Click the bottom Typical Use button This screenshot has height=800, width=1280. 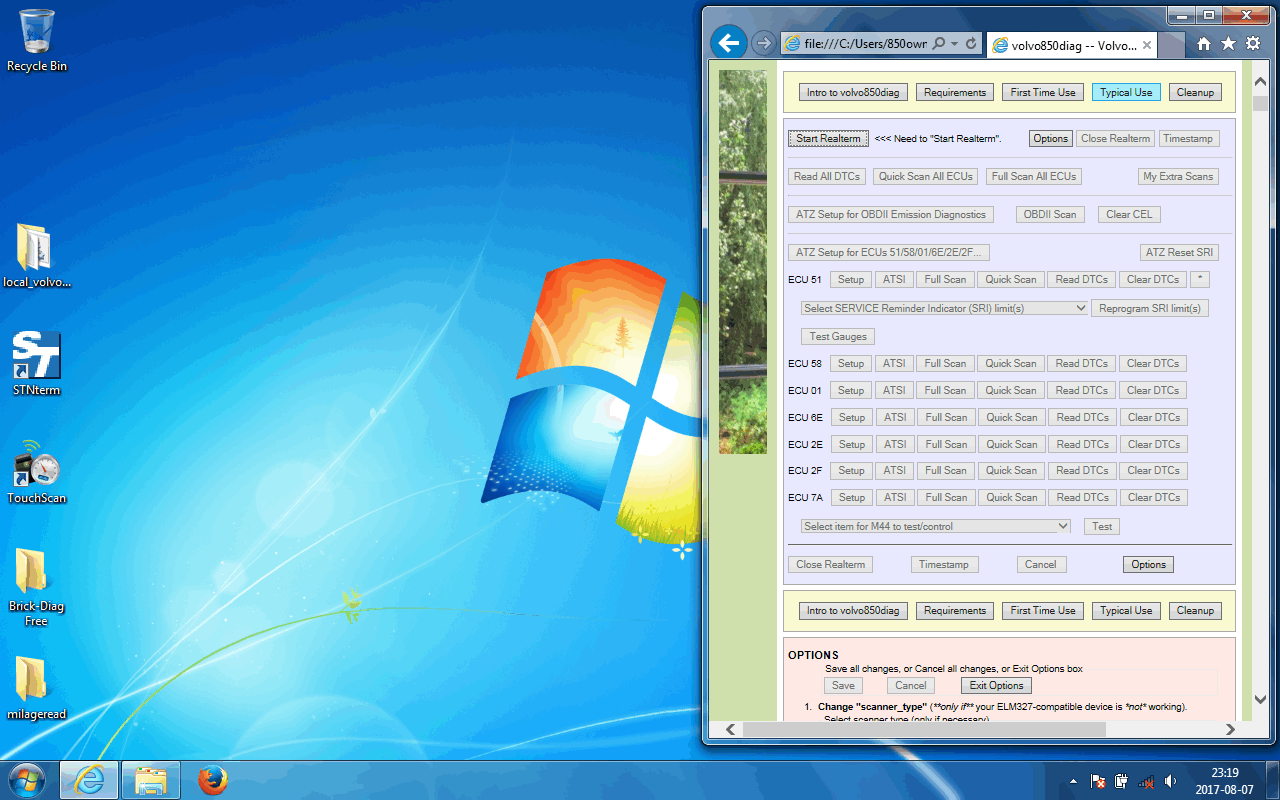[x=1126, y=610]
